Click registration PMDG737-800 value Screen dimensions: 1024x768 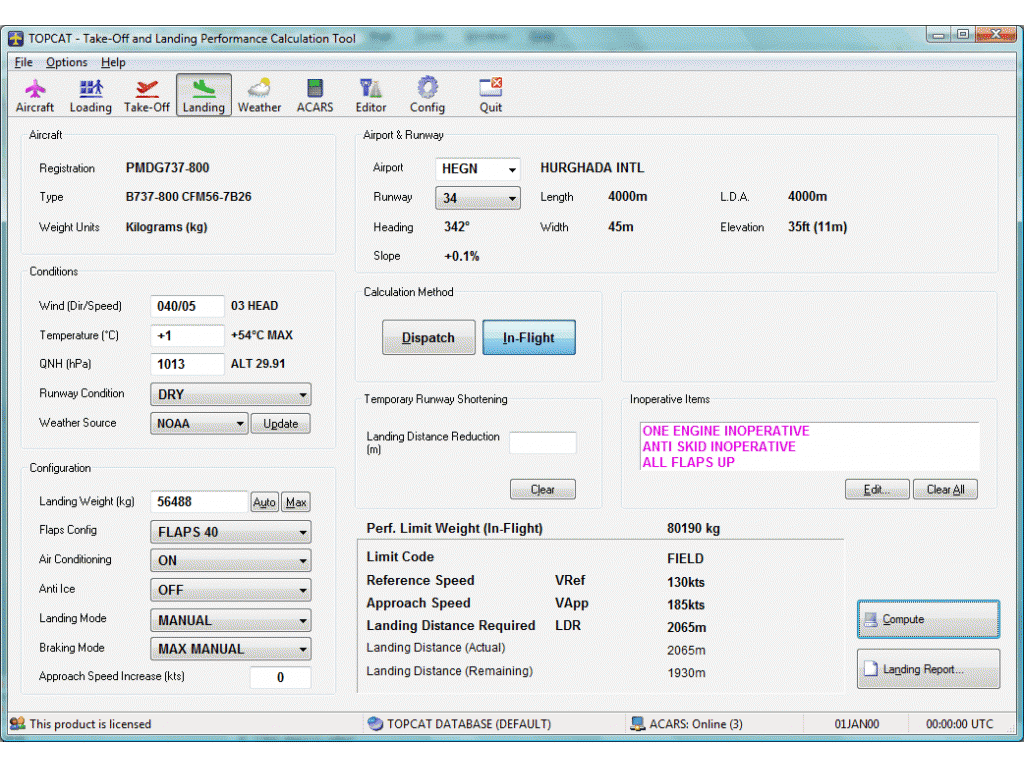click(167, 168)
